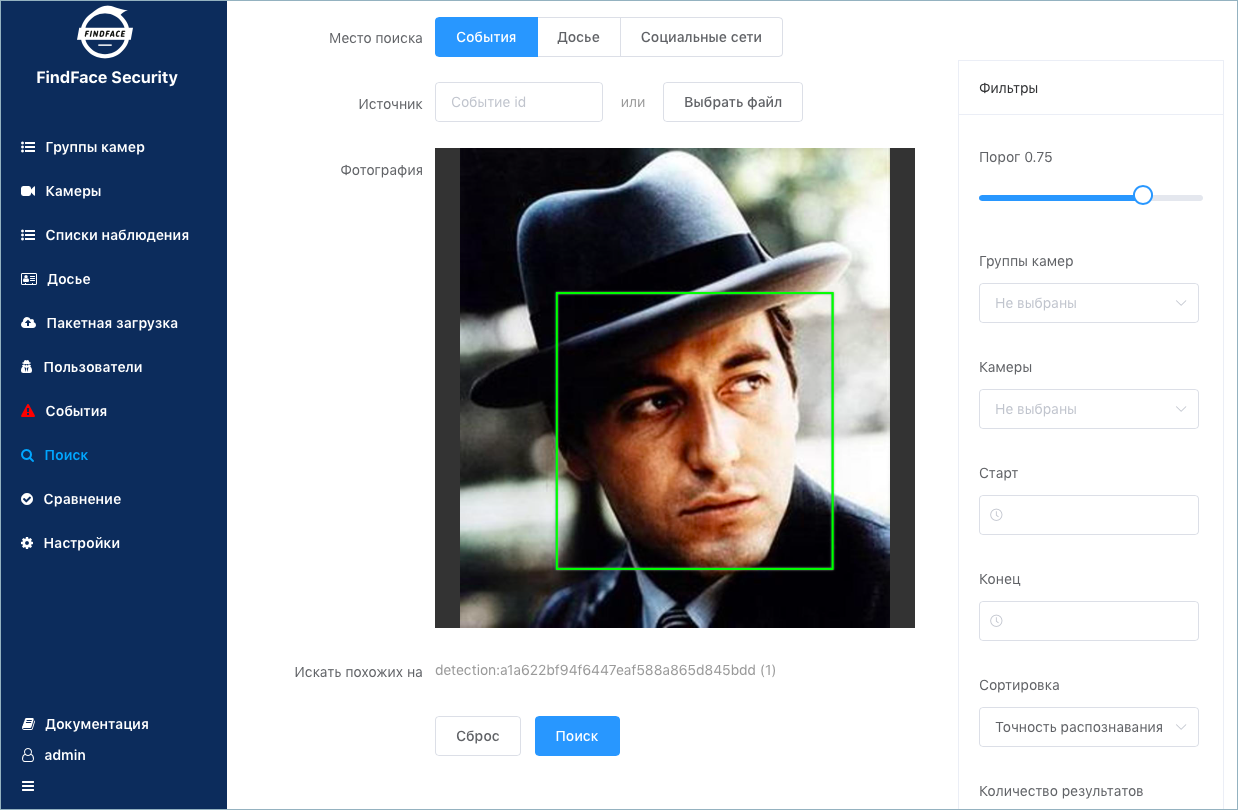This screenshot has width=1238, height=810.
Task: Click the Порог slider handle
Action: (1143, 195)
